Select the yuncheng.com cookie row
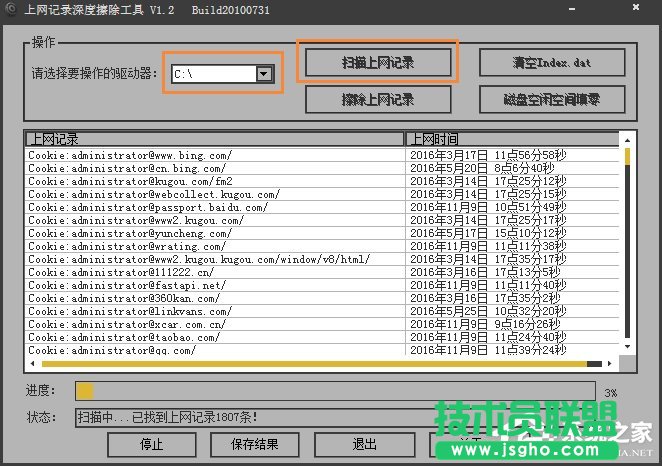 pyautogui.click(x=130, y=233)
